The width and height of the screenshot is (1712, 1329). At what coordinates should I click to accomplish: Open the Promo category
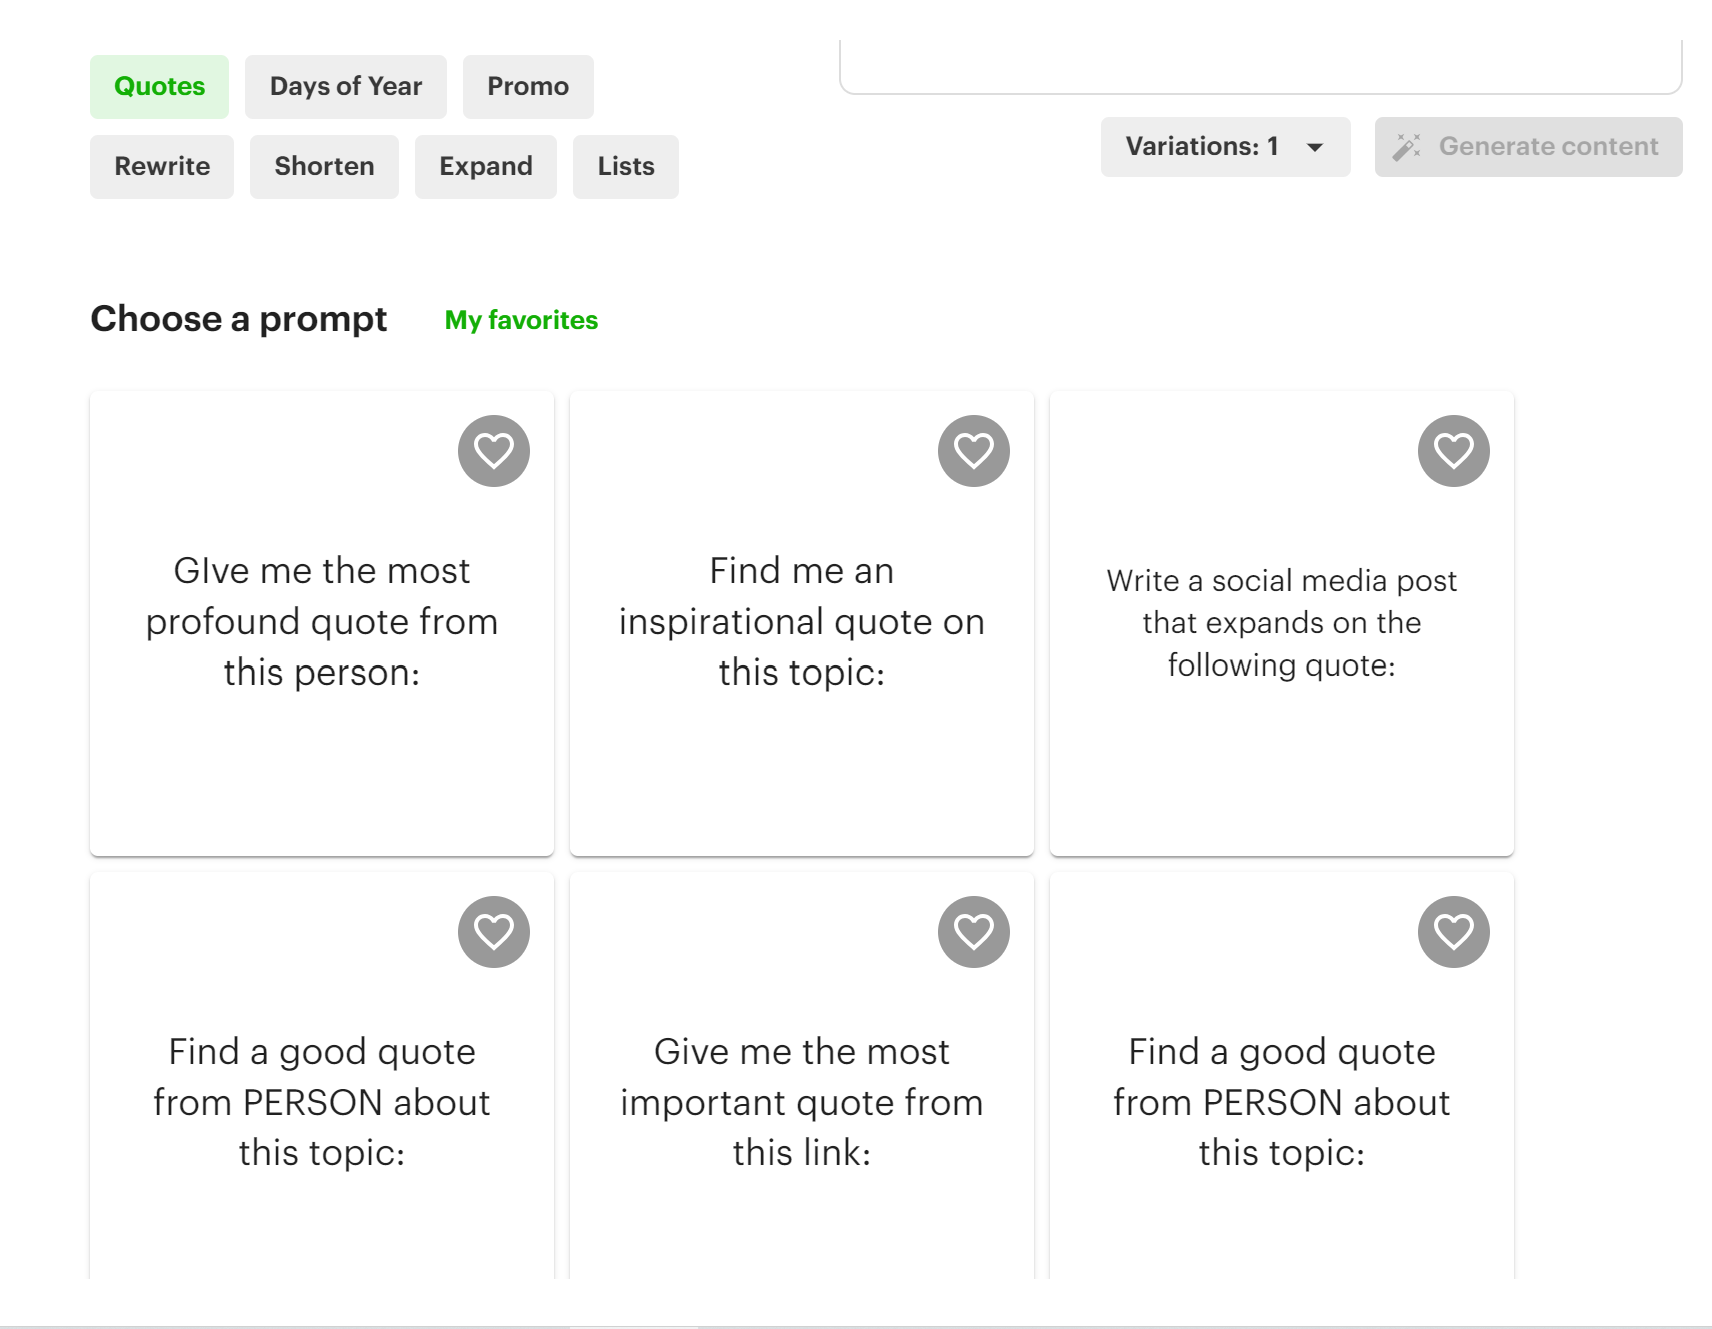(x=528, y=87)
